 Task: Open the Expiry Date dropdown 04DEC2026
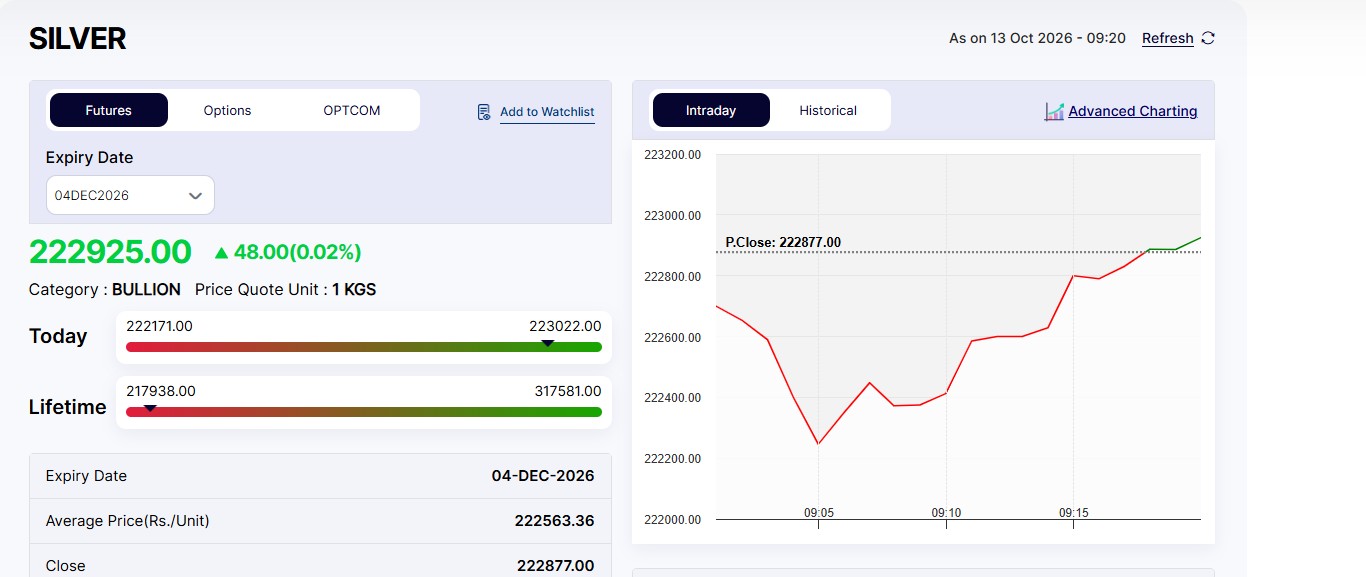point(130,195)
